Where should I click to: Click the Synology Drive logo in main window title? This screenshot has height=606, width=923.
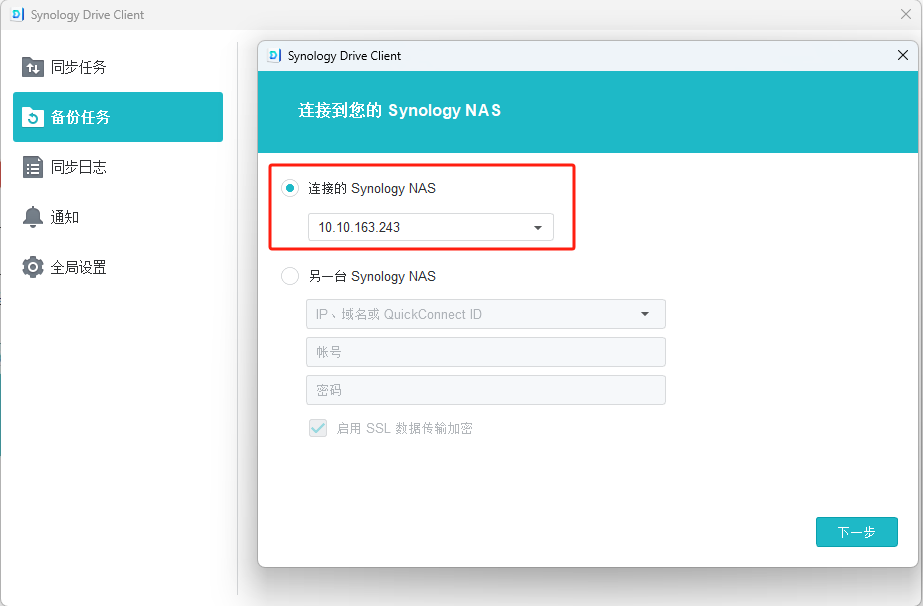click(18, 15)
